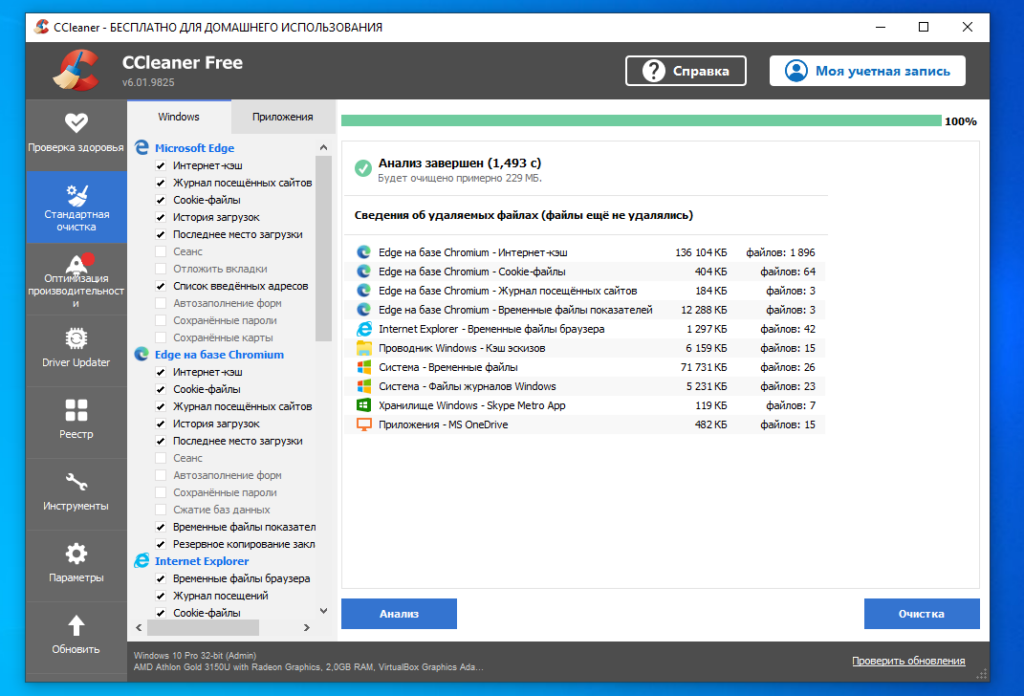Click the store icon for Хранилище Windows result
The image size is (1024, 696).
(x=364, y=405)
